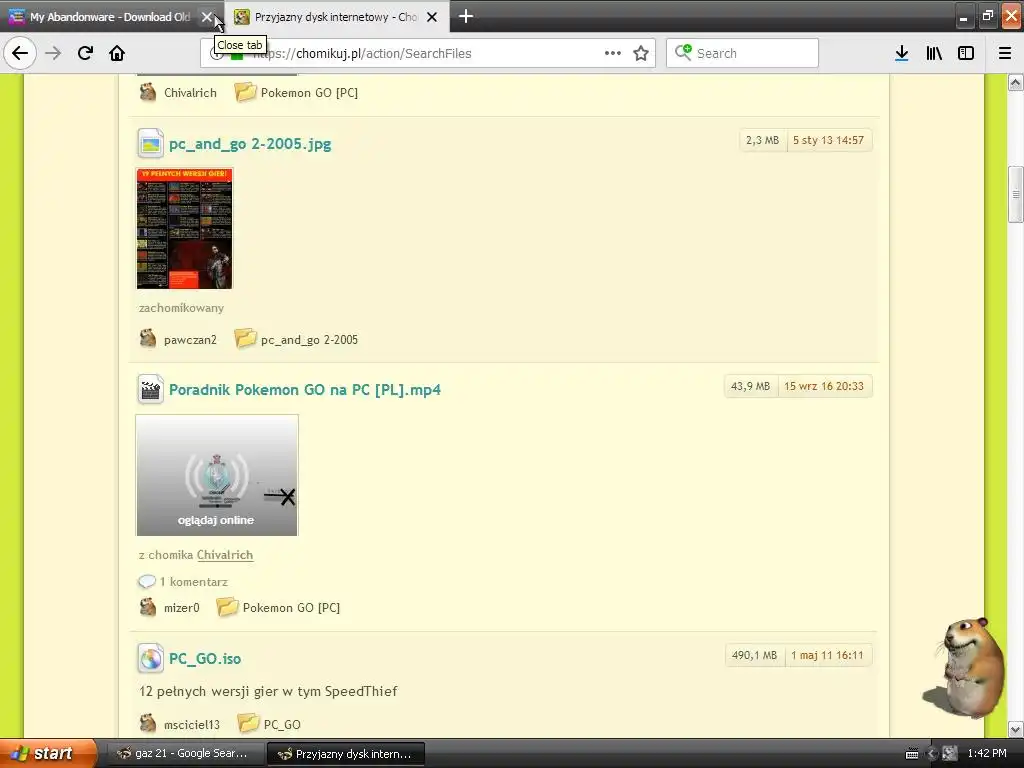Click the forward navigation arrow
Screen dimensions: 1024x768
(x=53, y=53)
